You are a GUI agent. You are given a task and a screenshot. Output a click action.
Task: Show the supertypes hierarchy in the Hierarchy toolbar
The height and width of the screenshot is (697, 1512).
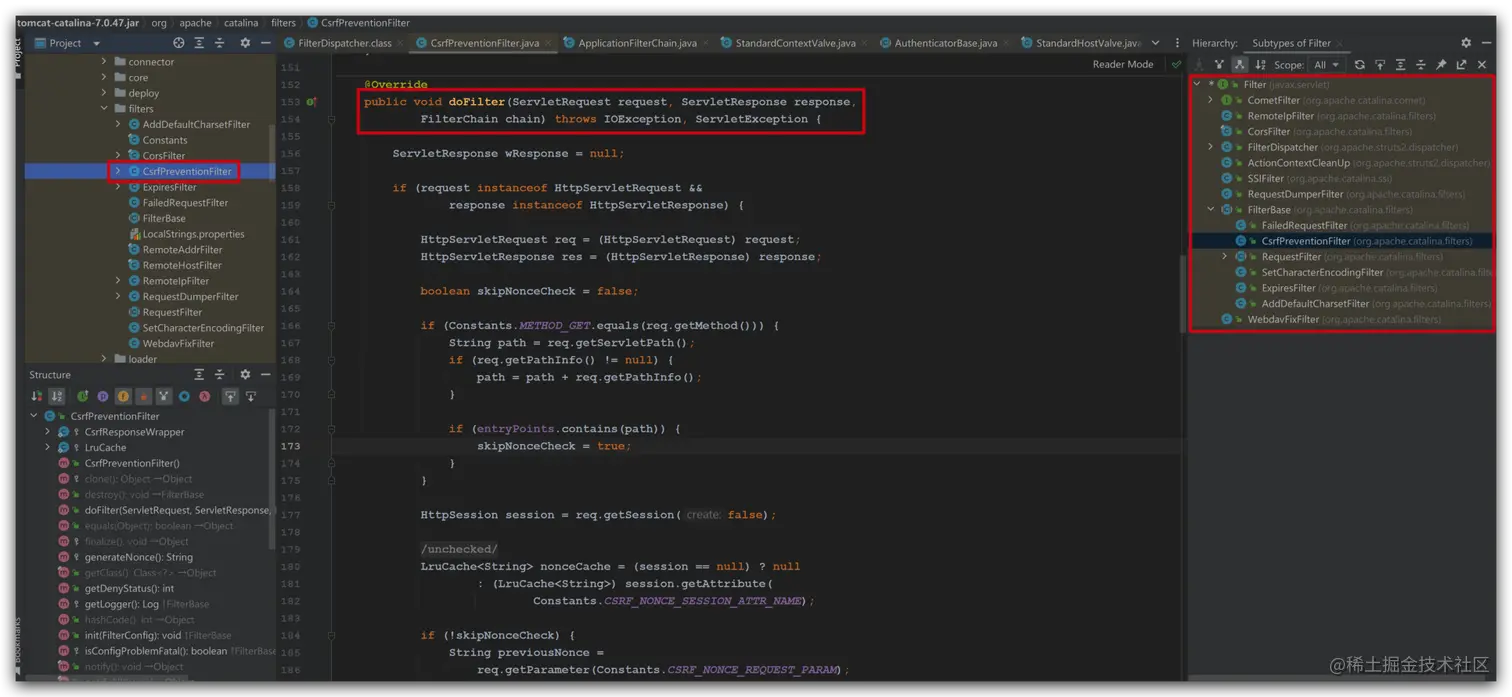coord(1219,65)
